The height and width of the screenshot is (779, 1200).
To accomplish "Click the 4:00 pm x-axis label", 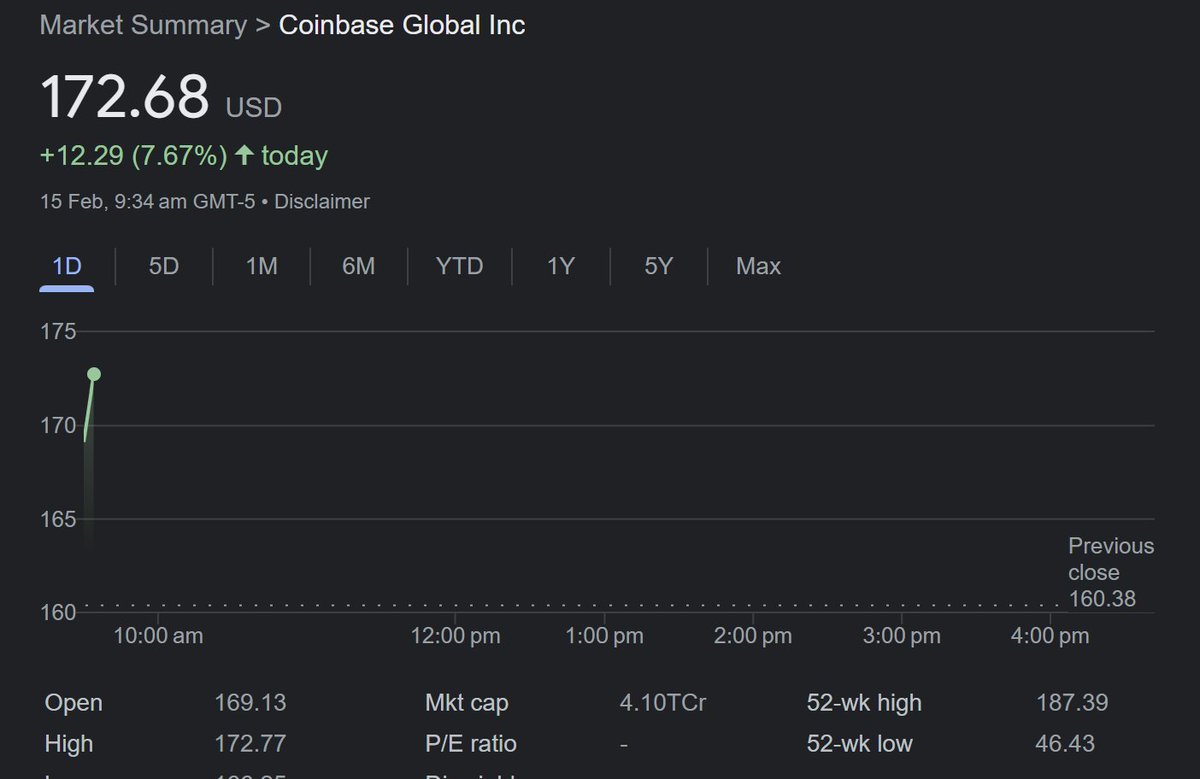I will [x=1050, y=636].
